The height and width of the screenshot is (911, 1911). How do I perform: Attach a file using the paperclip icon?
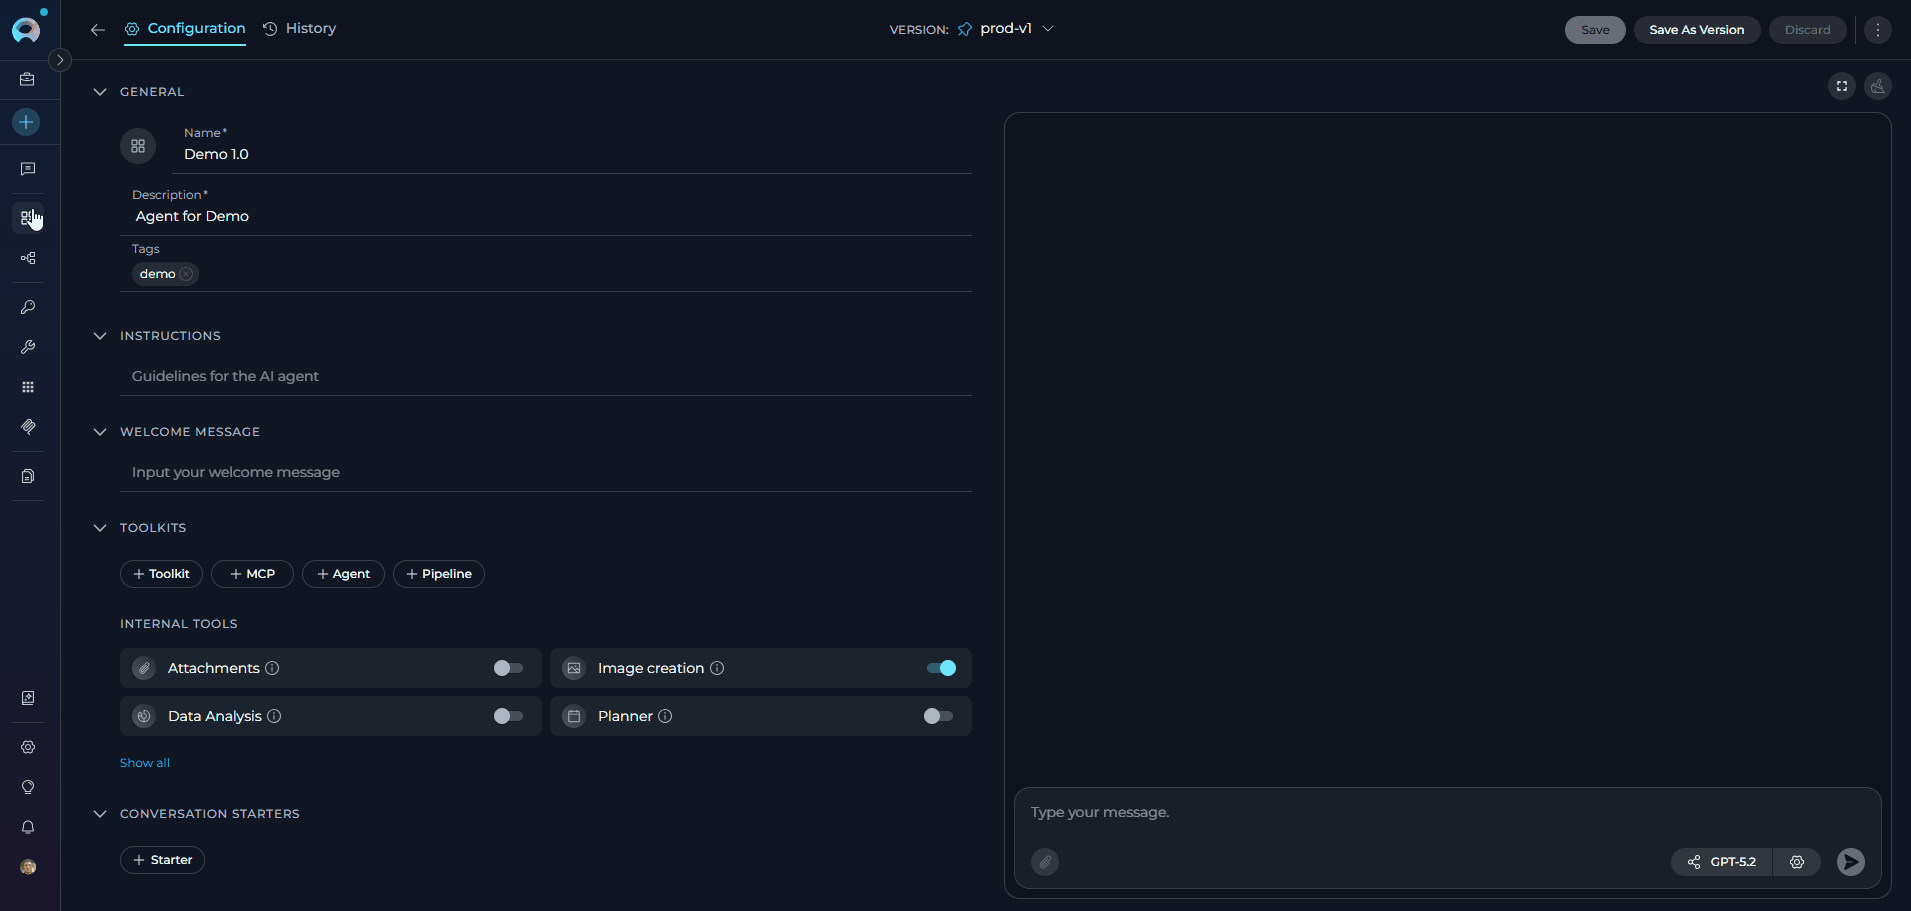[1045, 862]
